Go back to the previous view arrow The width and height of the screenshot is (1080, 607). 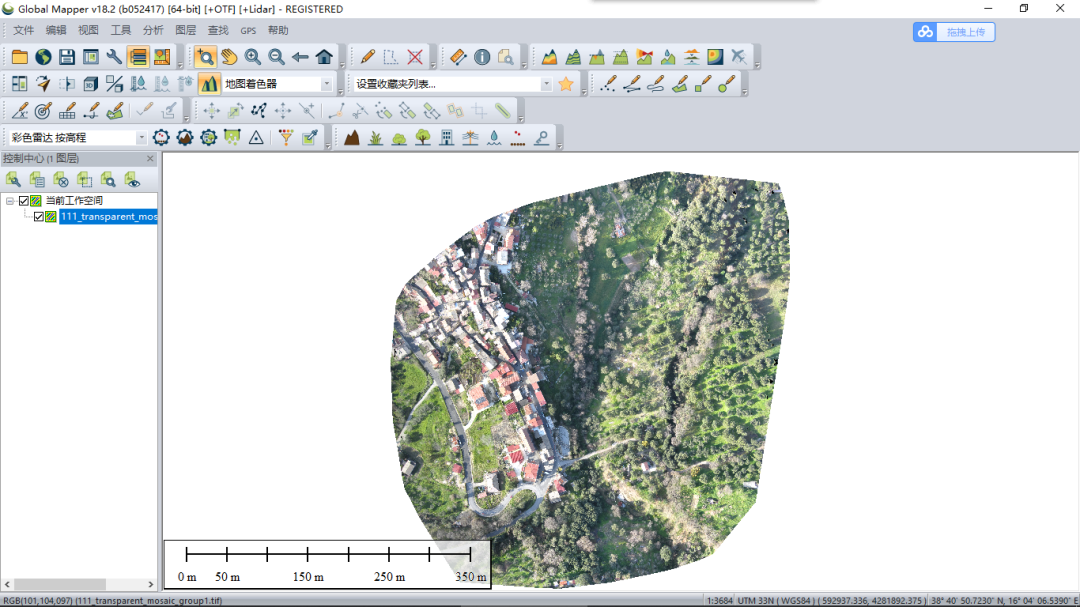tap(300, 57)
